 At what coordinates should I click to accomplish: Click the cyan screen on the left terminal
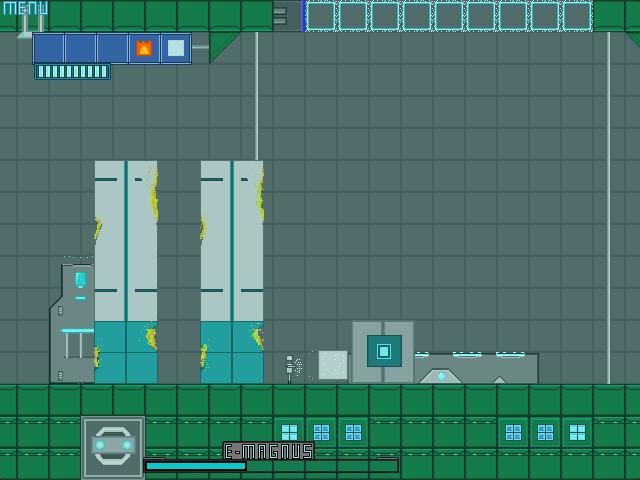click(x=80, y=280)
